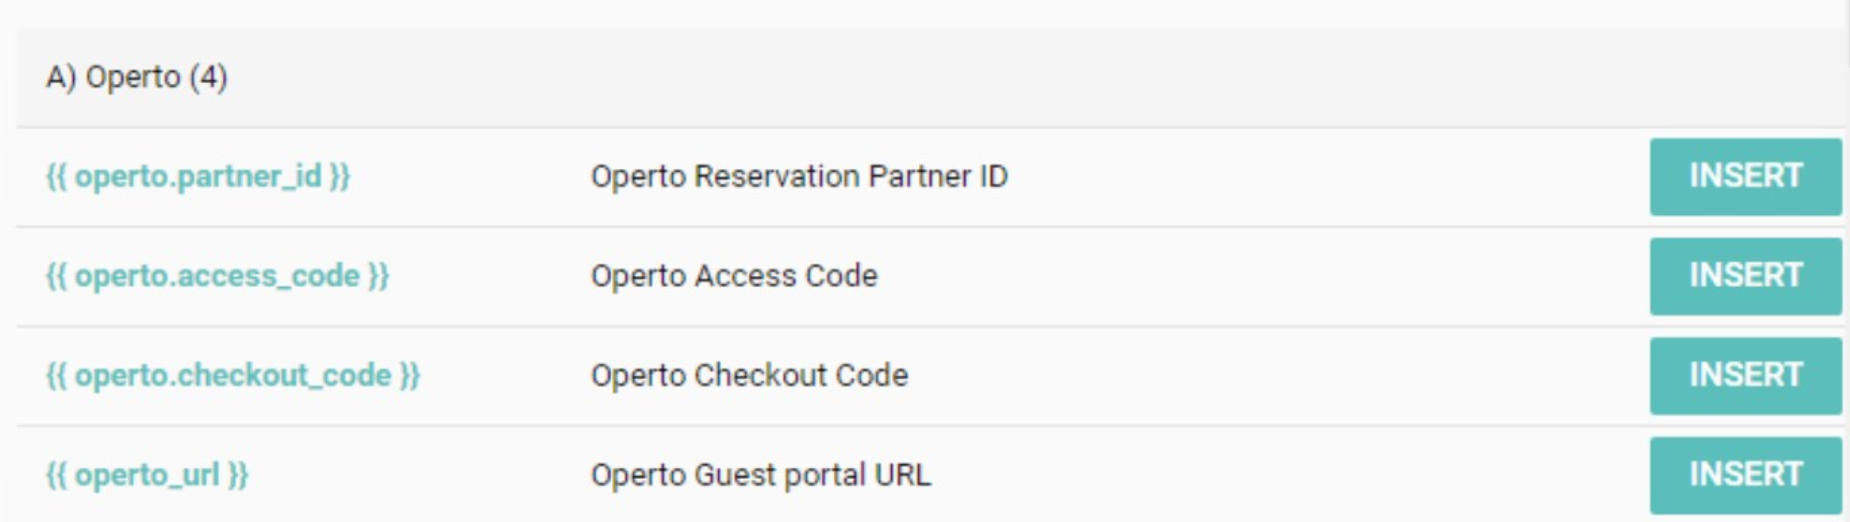Click the Operto Checkout Code description
This screenshot has height=522, width=1850.
[749, 376]
